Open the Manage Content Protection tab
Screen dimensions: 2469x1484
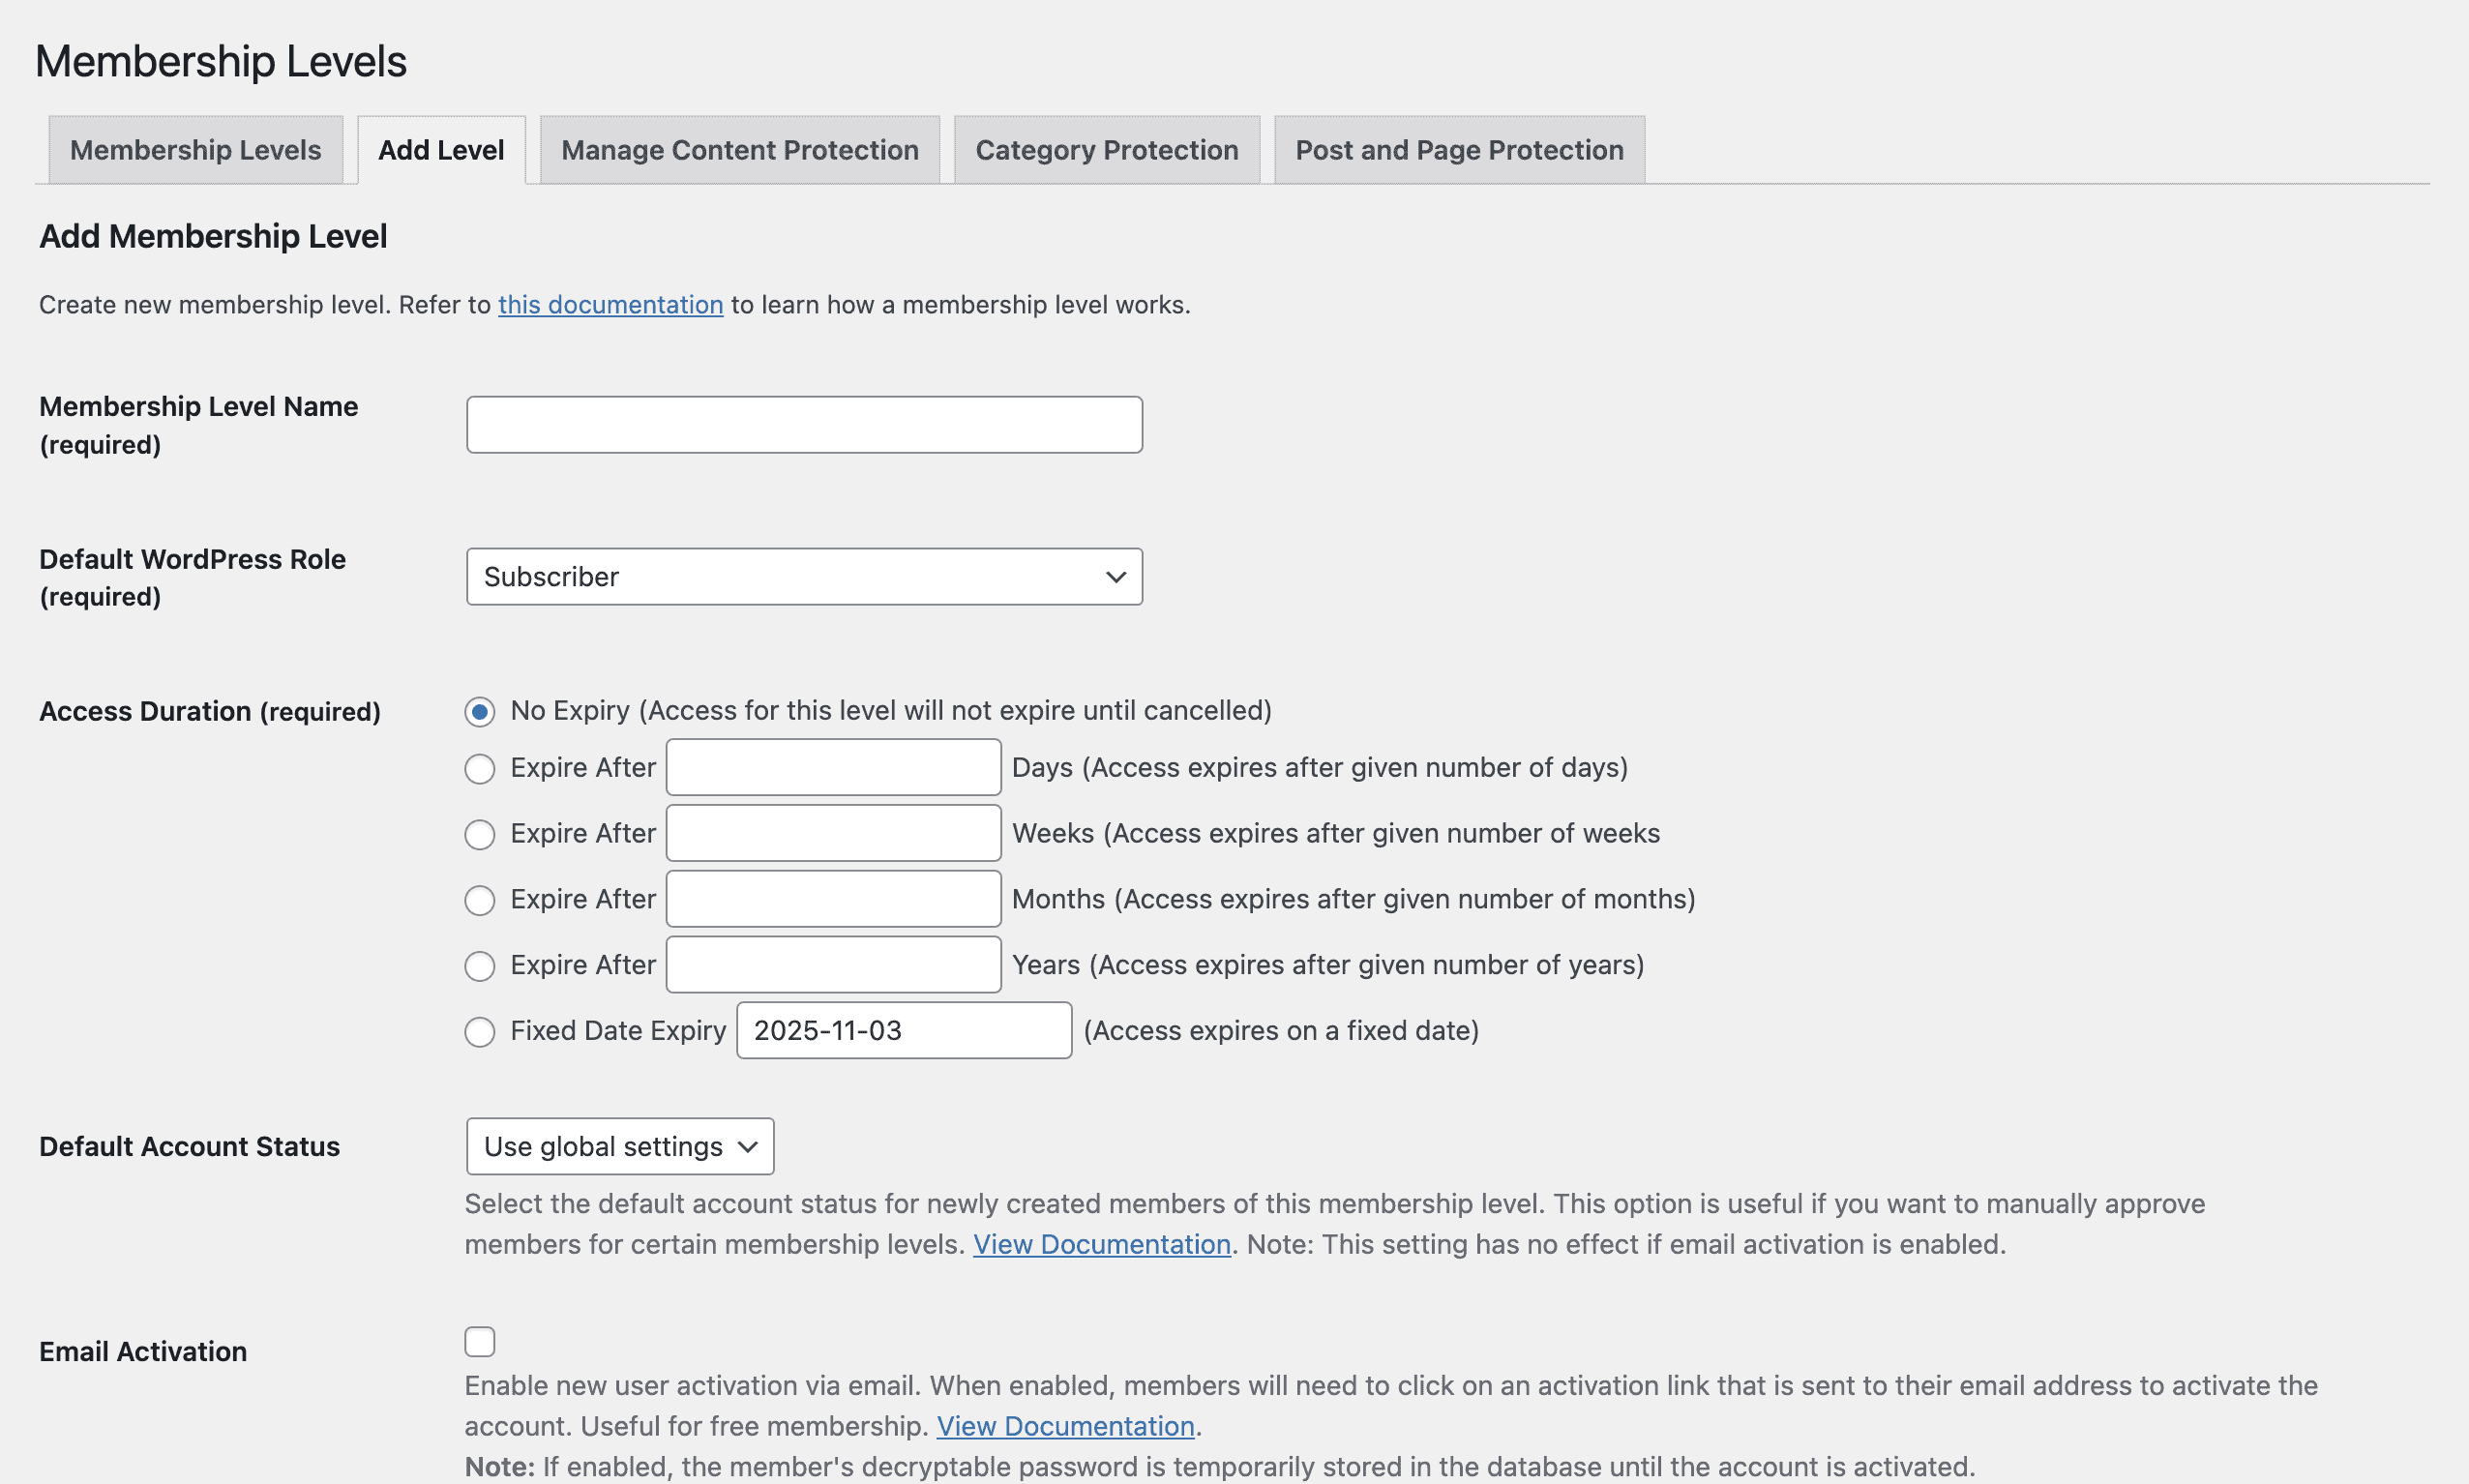point(739,150)
